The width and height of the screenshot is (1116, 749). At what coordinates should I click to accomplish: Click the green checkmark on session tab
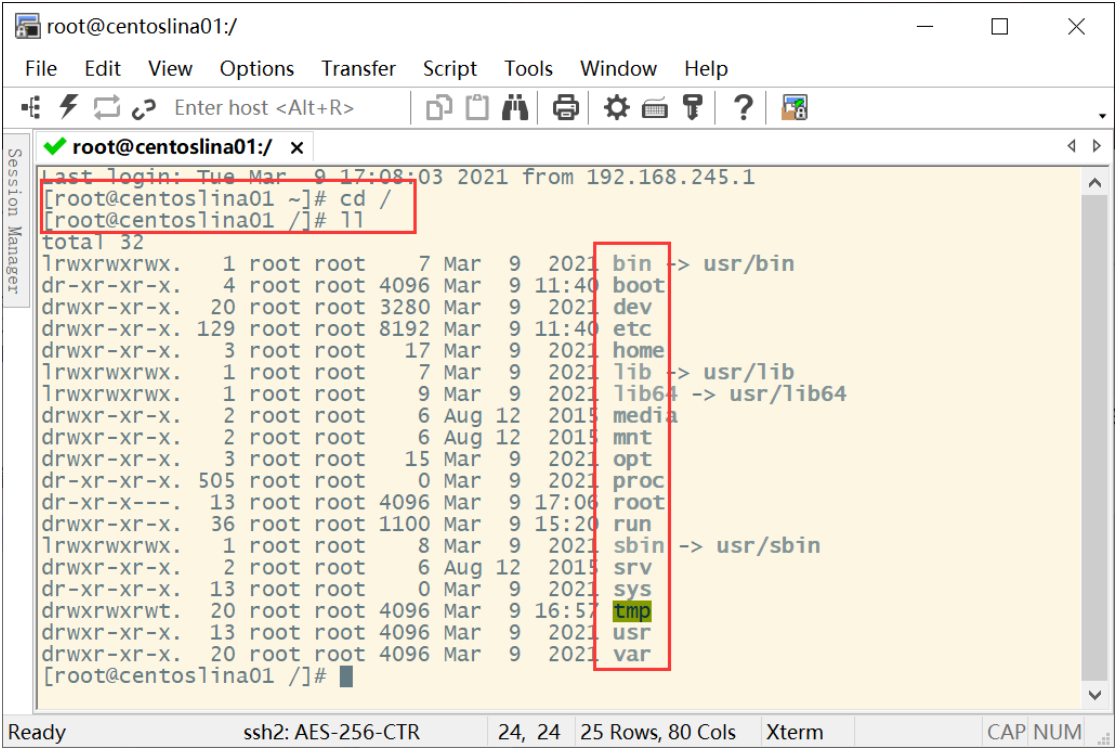coord(55,147)
